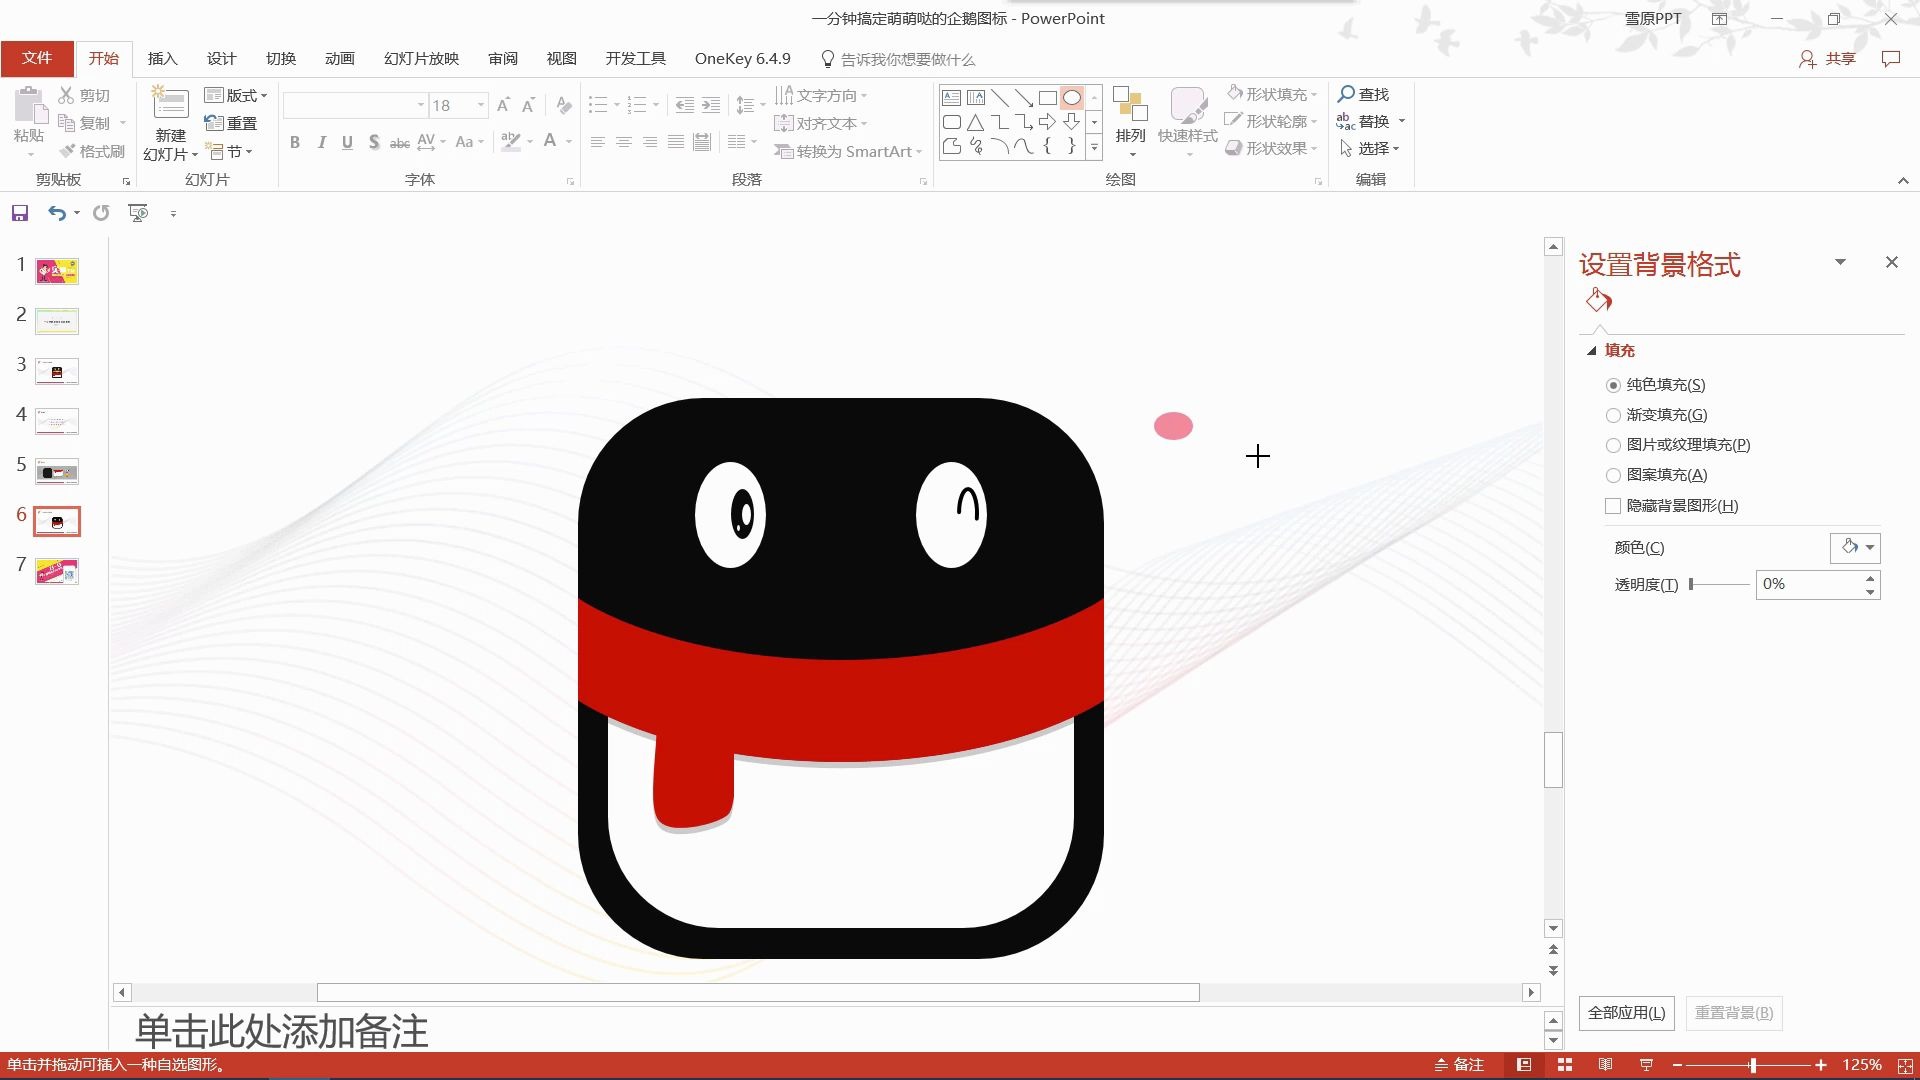Viewport: 1920px width, 1080px height.
Task: Enable 隐藏背景图形 hide background shapes checkbox
Action: [1611, 505]
